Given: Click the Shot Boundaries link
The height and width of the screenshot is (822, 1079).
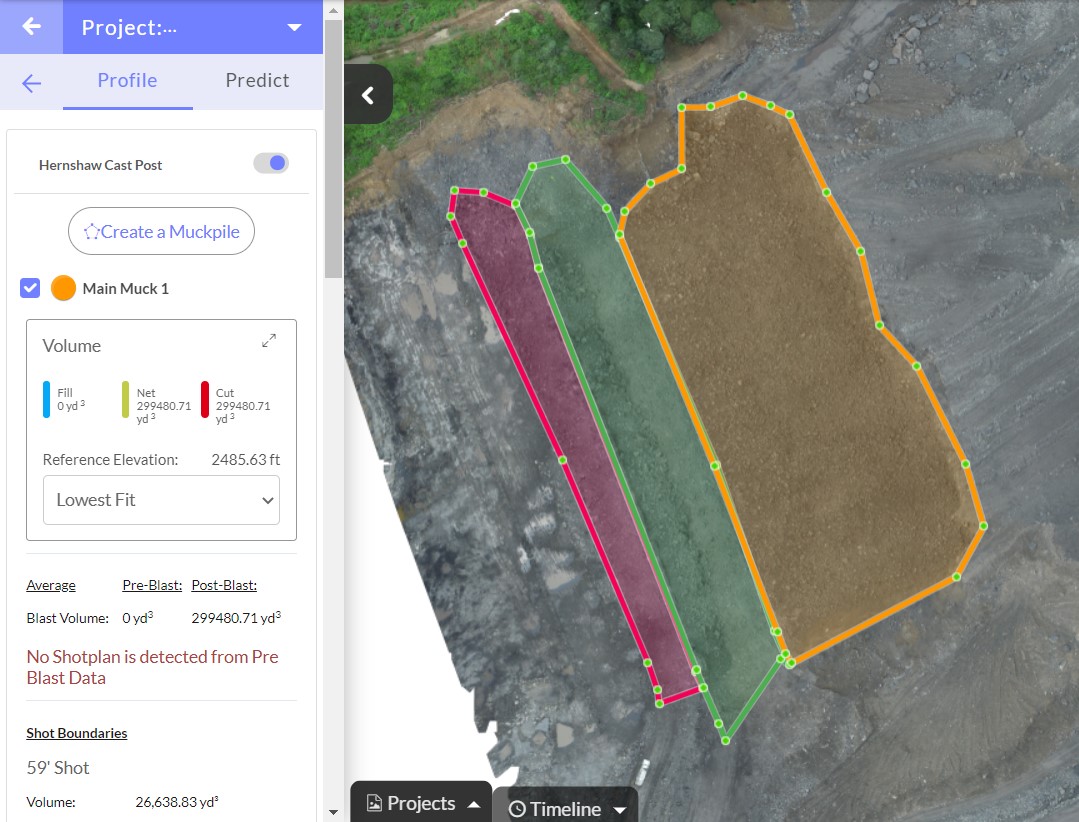Looking at the screenshot, I should (77, 733).
